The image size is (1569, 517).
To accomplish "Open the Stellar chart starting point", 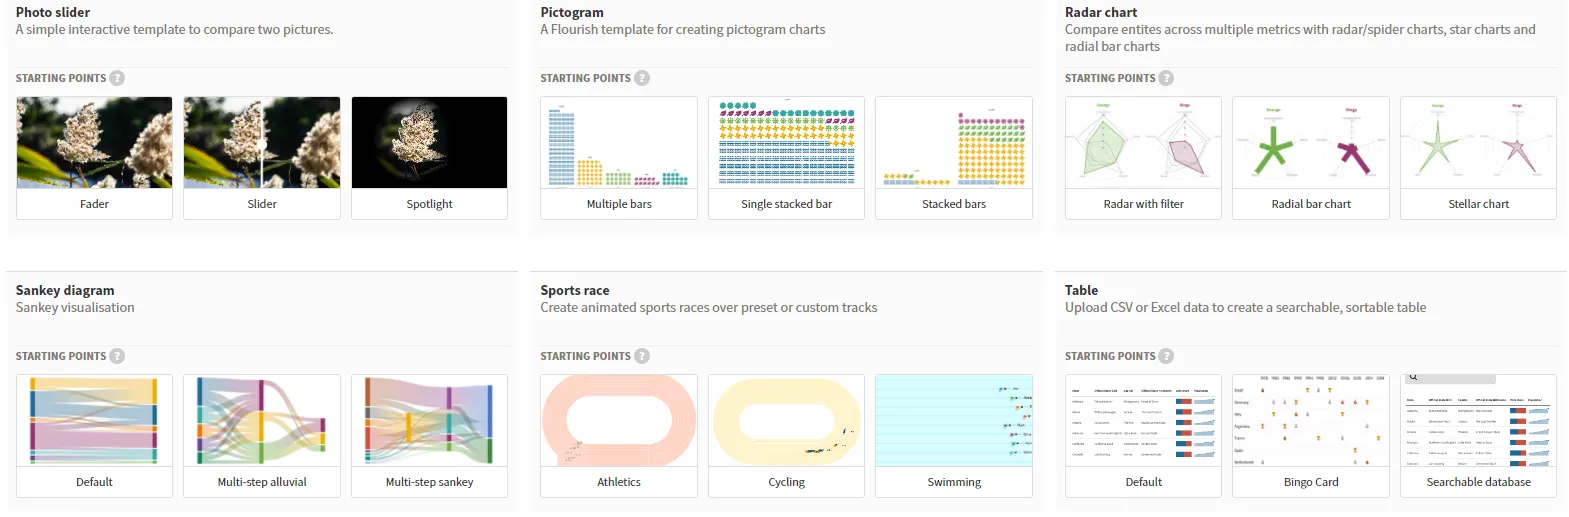I will (1478, 143).
